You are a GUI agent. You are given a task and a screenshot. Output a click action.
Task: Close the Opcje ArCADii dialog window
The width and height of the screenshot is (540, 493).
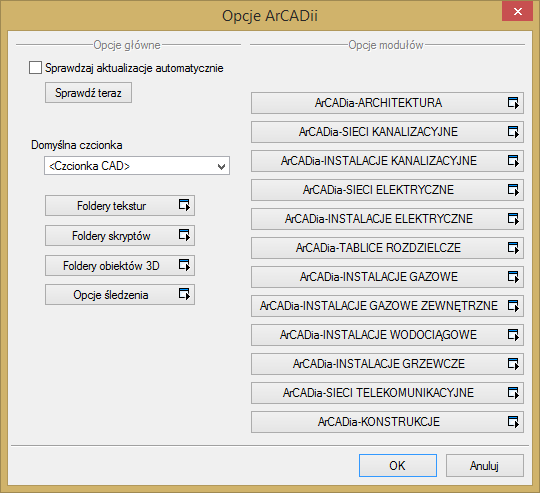[x=517, y=12]
